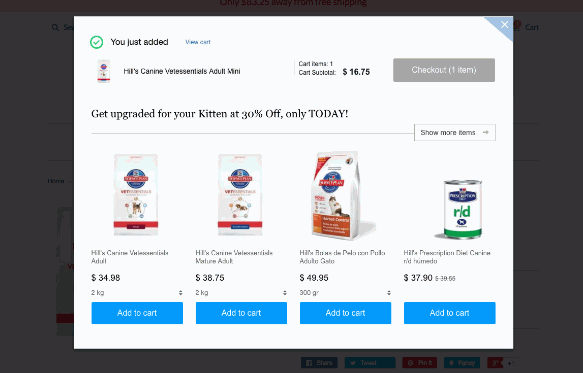
Task: Expand 2 kg size dropdown for Vetessentials Adult
Action: (137, 293)
